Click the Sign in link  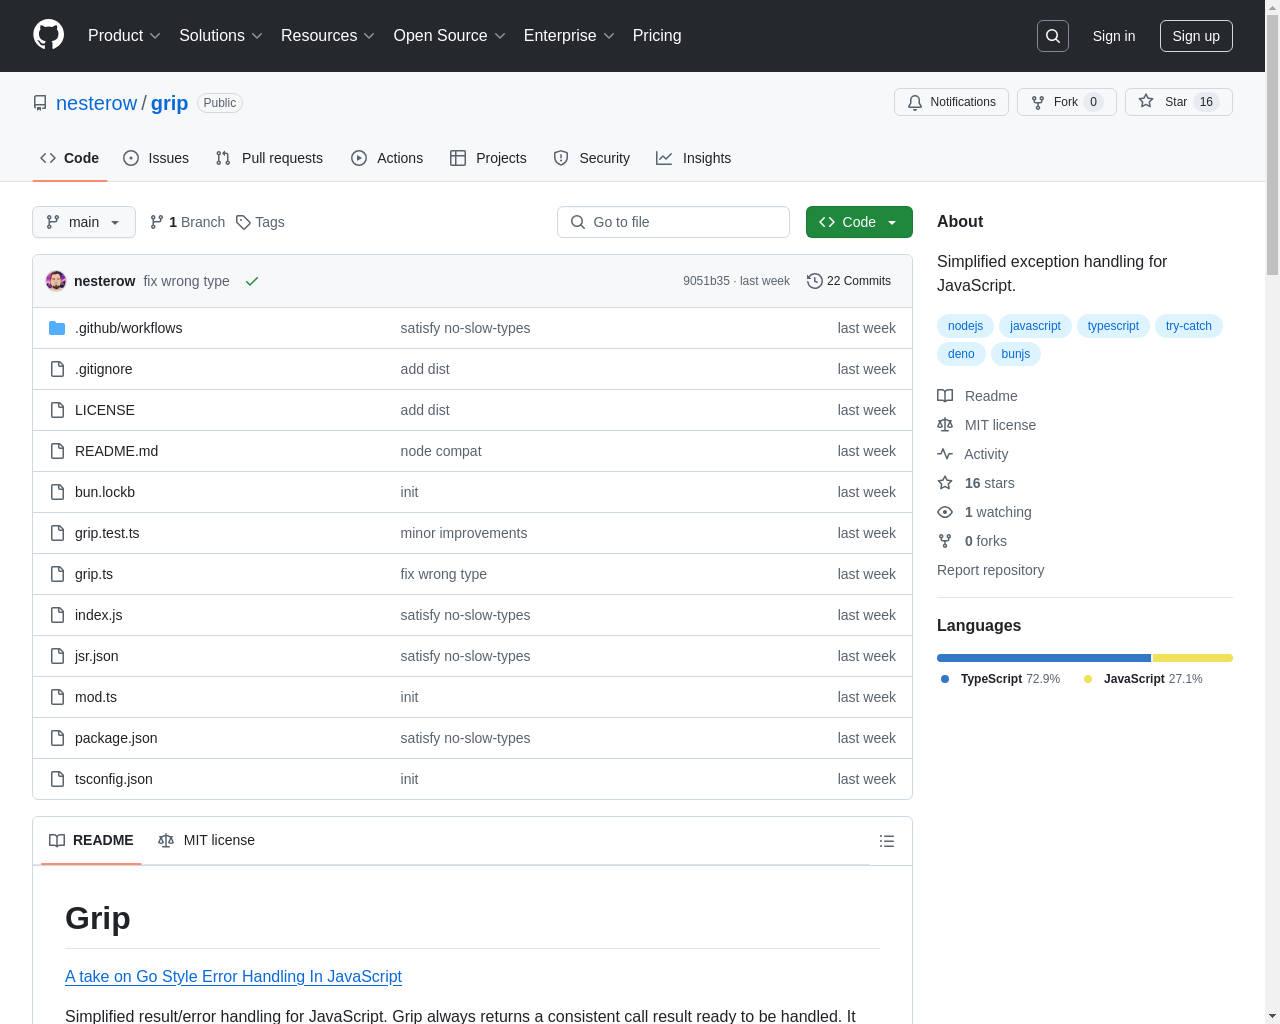coord(1114,36)
